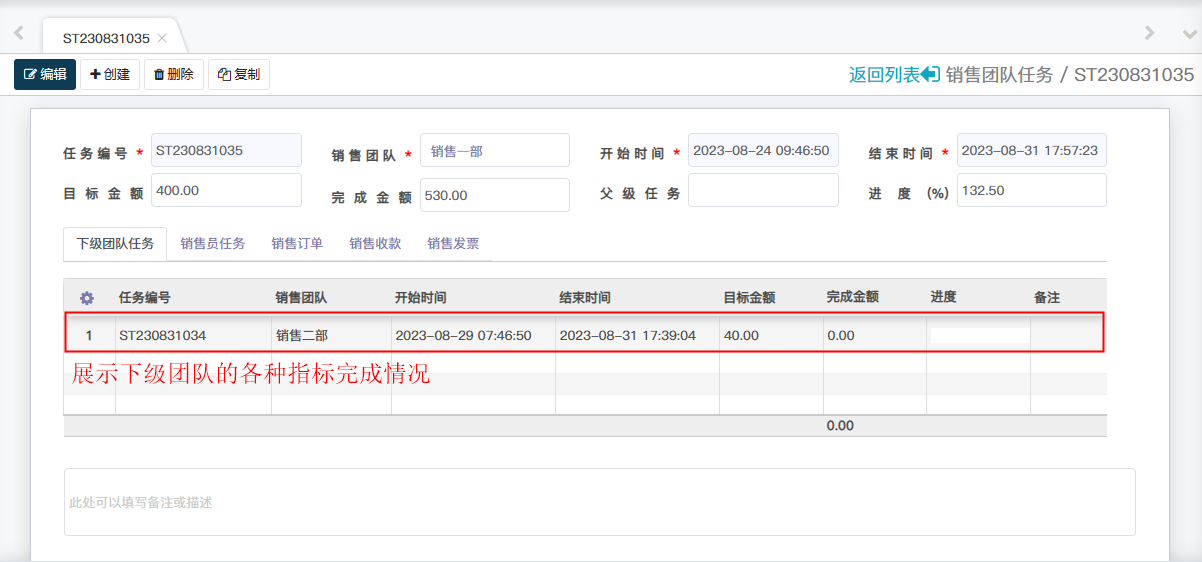The width and height of the screenshot is (1202, 562).
Task: Switch to 销售员任务 tab
Action: click(212, 243)
